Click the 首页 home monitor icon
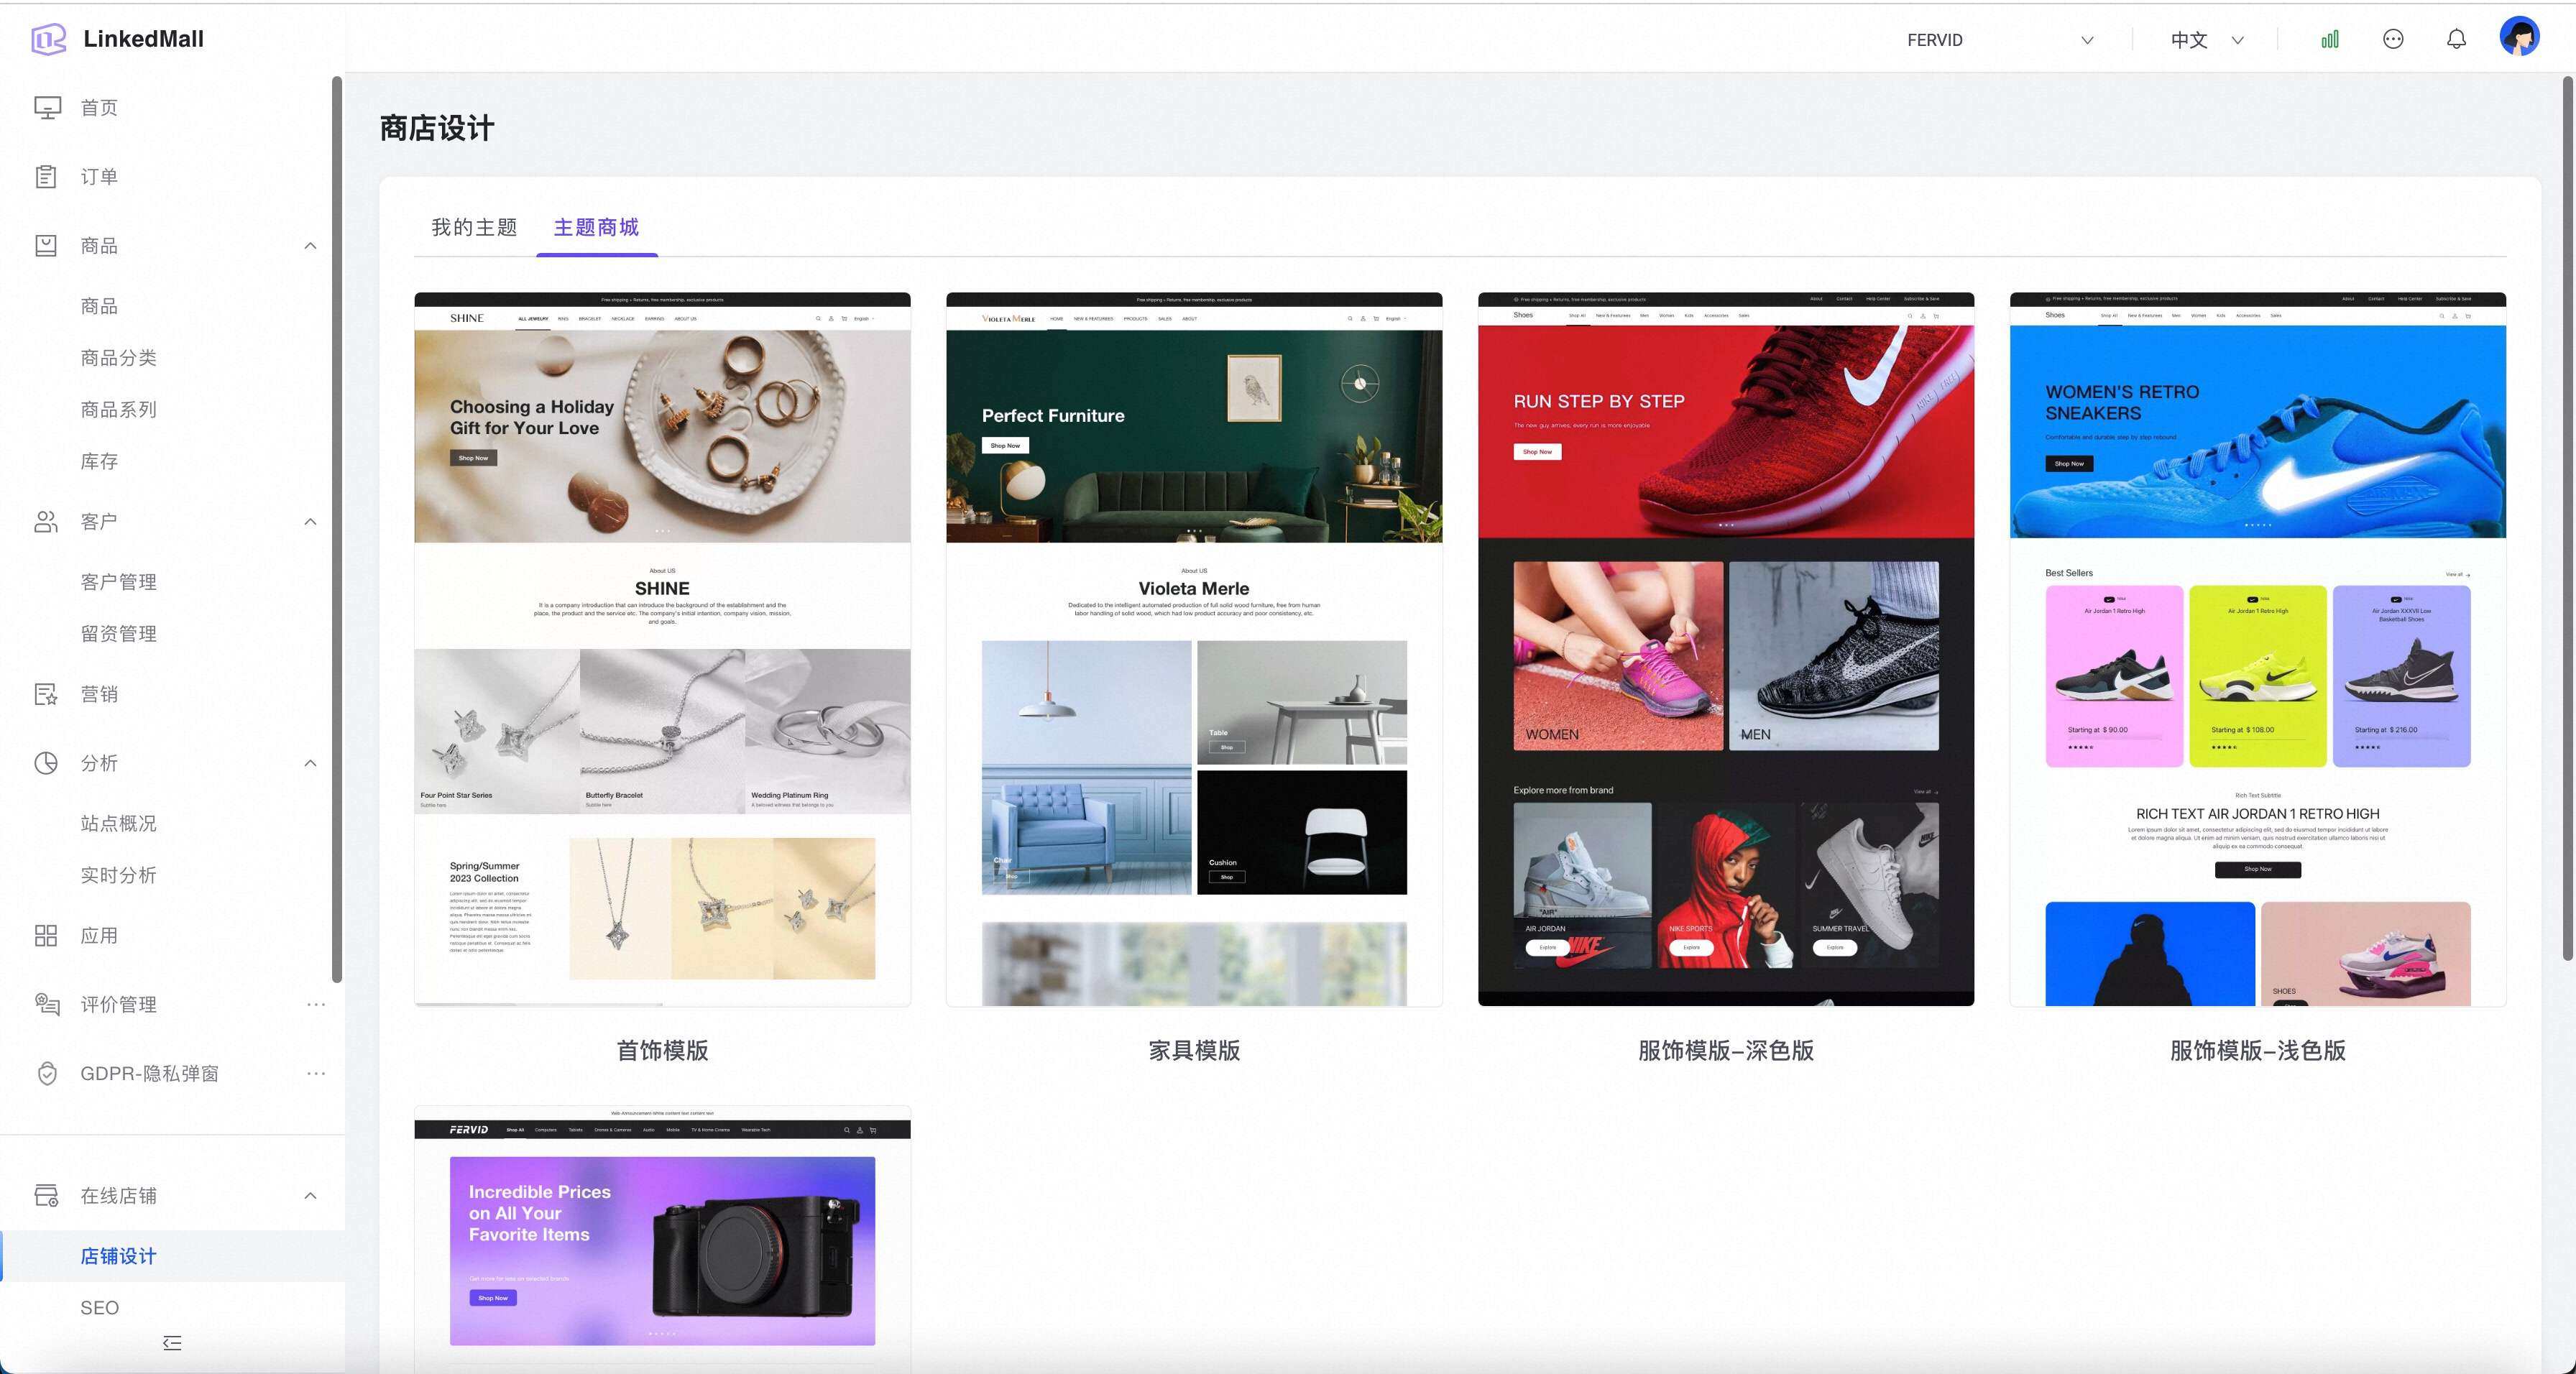 point(47,107)
